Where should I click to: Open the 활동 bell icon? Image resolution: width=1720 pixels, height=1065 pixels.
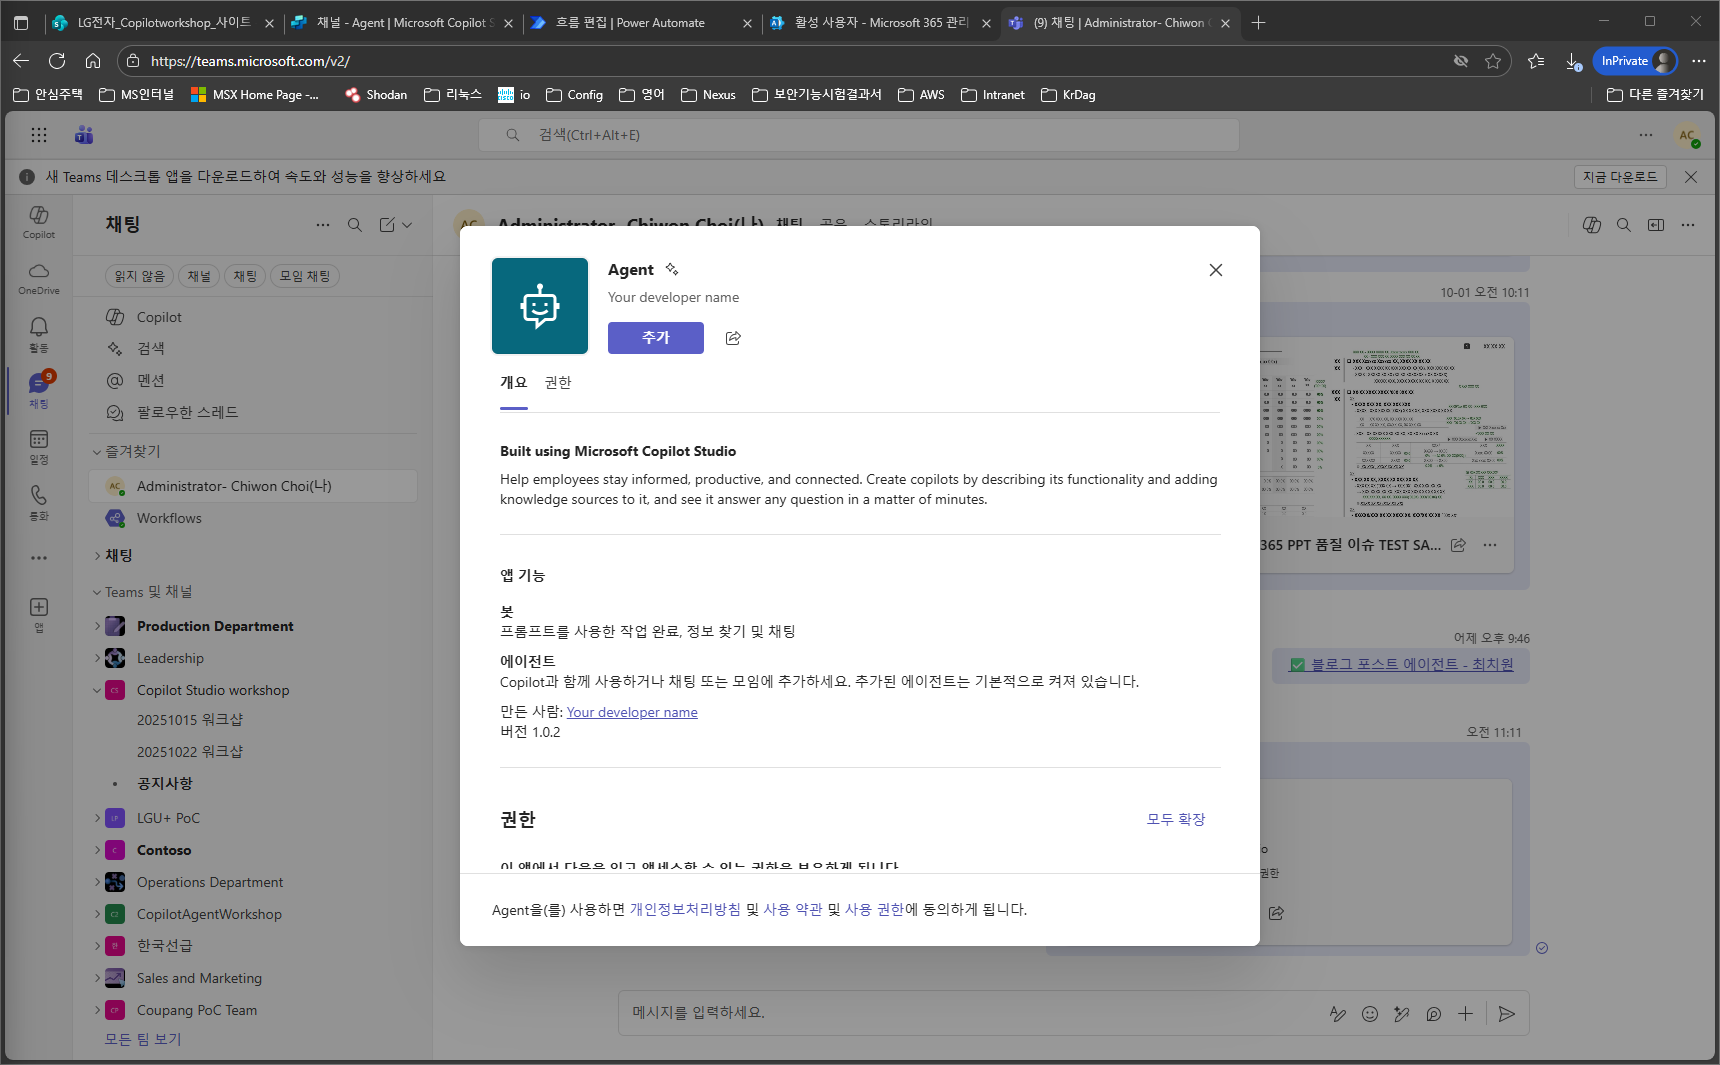[x=39, y=334]
